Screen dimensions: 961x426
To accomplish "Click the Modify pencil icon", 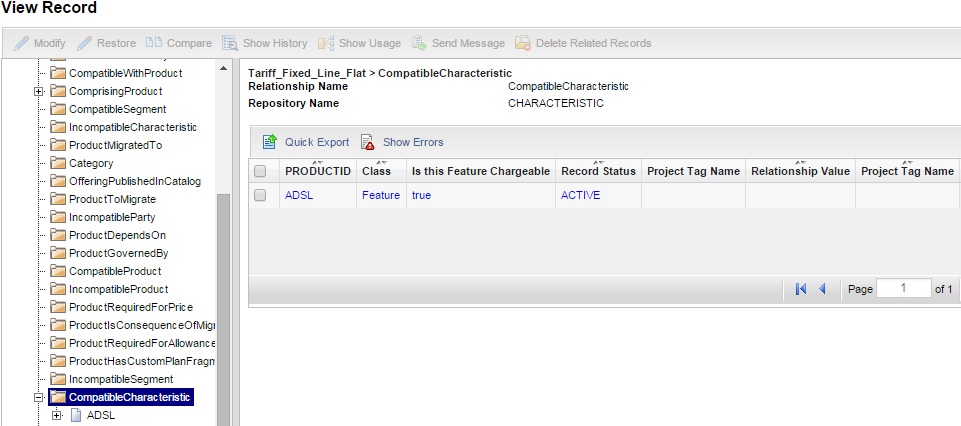I will click(21, 43).
